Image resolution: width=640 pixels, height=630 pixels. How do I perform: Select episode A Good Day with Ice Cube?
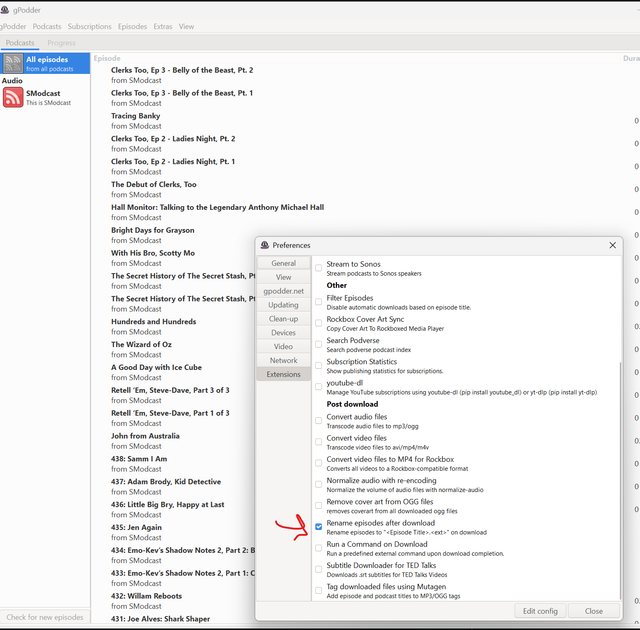pos(156,367)
